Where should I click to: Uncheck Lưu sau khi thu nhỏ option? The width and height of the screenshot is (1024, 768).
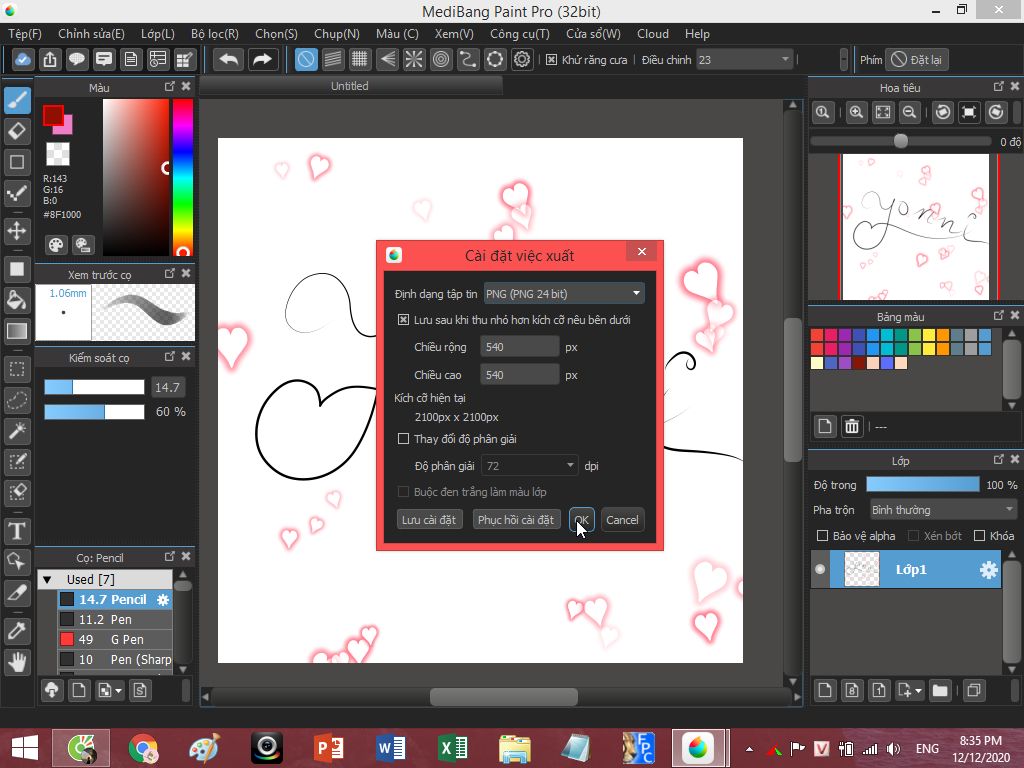click(404, 319)
